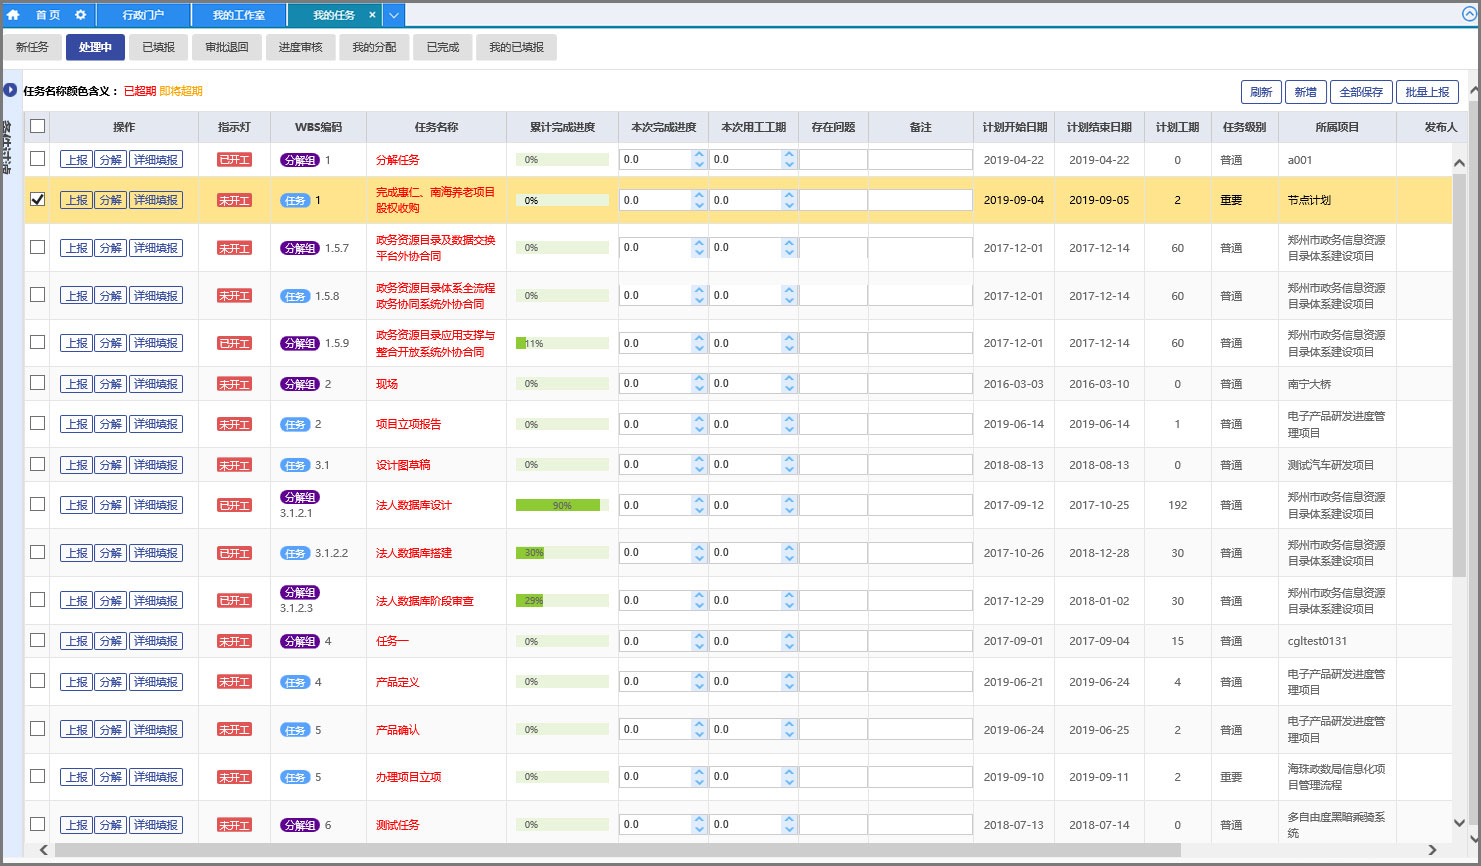Click the 已开工 indicator for 分解任务
This screenshot has height=866, width=1481.
point(235,160)
